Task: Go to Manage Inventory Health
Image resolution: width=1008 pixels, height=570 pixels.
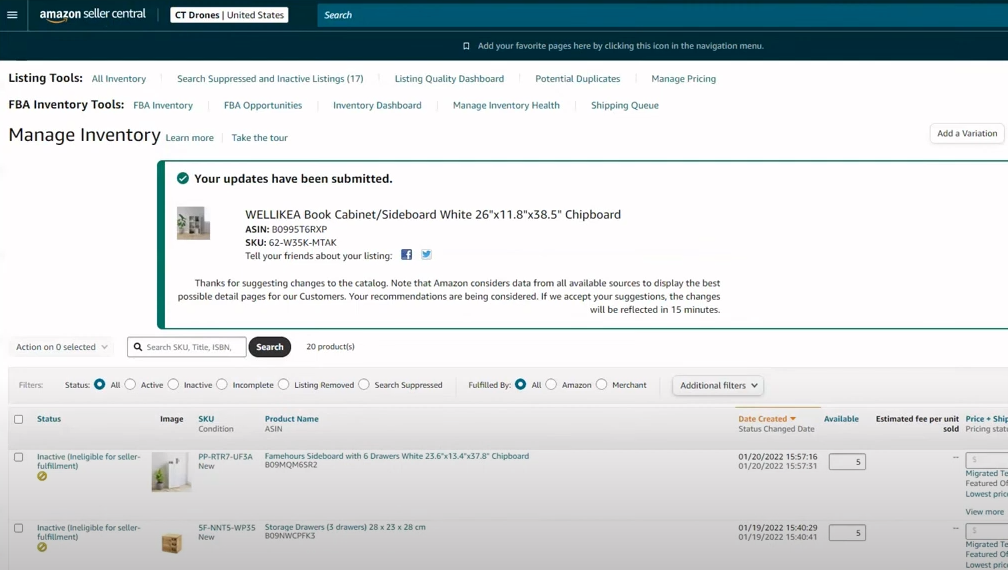Action: 506,105
